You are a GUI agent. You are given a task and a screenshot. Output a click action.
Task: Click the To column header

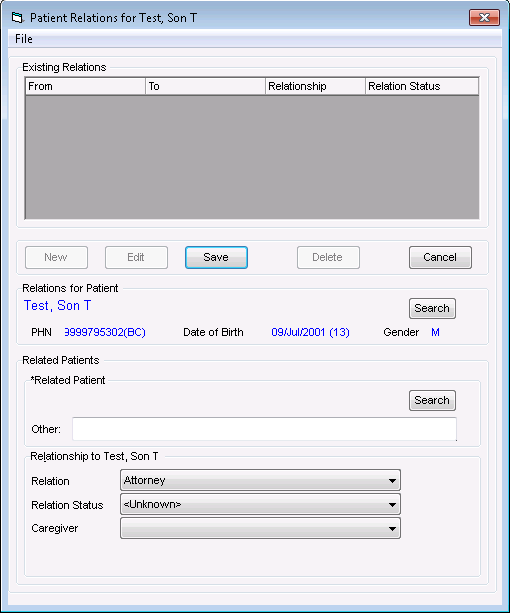click(x=205, y=86)
